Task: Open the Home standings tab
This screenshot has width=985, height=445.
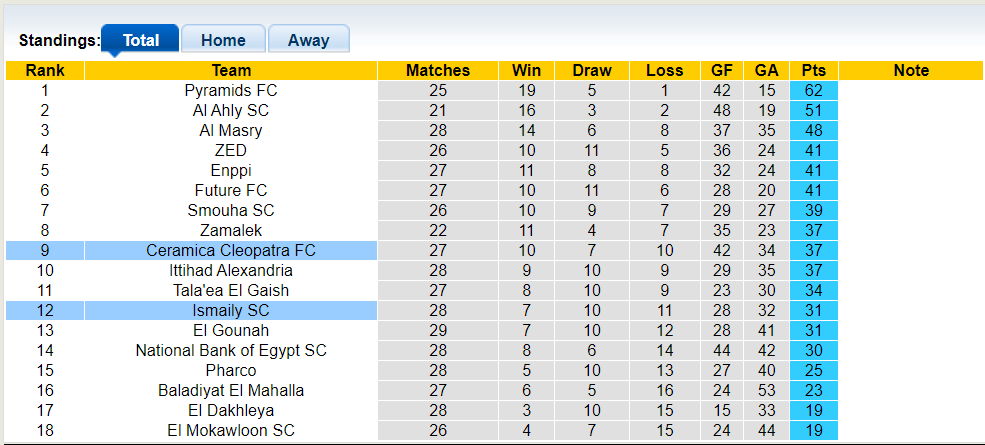Action: 223,40
